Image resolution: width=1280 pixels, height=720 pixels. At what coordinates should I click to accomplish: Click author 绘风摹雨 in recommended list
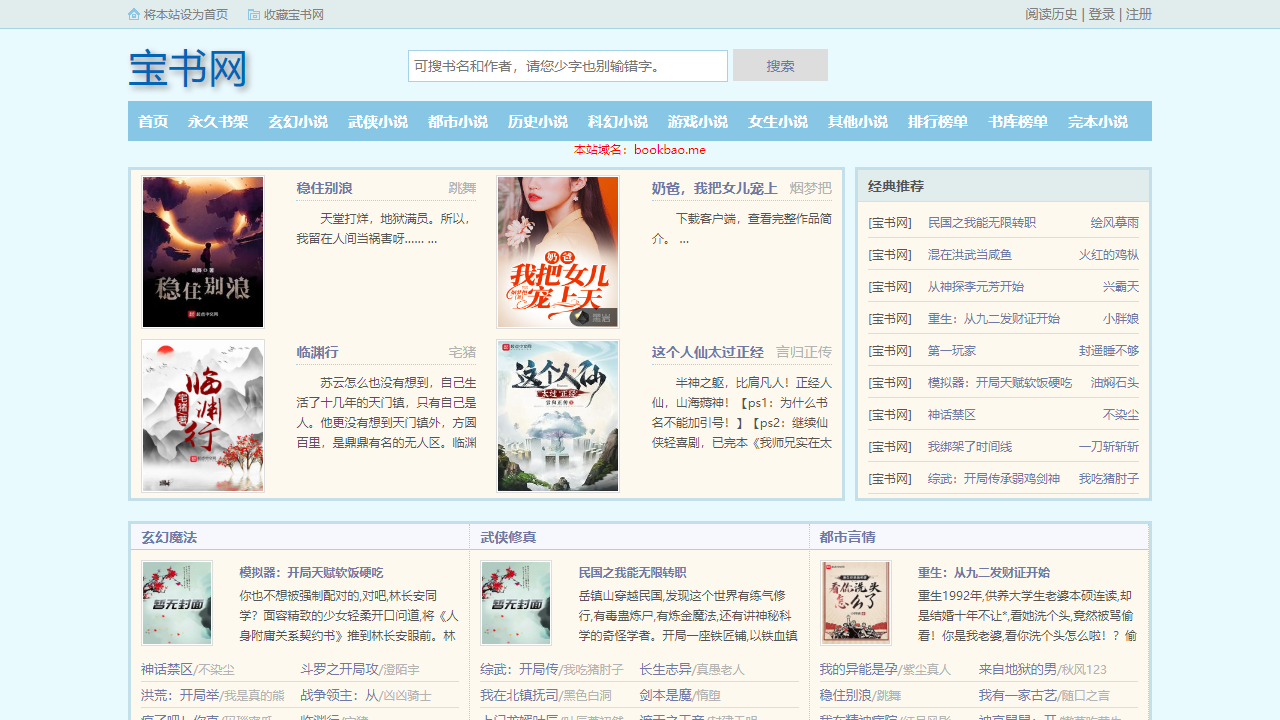click(x=1114, y=222)
